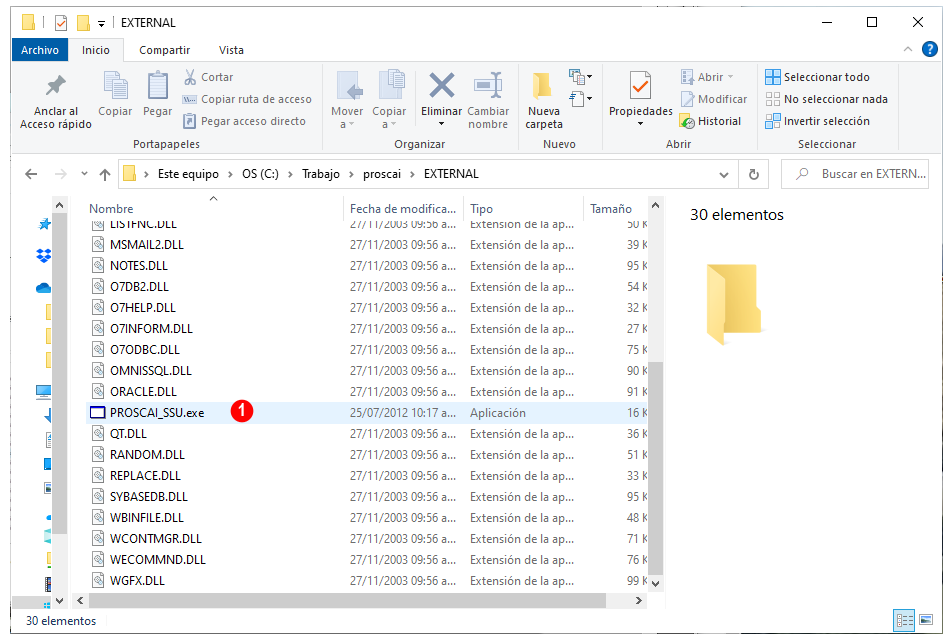Switch to large icons view in status bar
The width and height of the screenshot is (951, 641).
926,620
